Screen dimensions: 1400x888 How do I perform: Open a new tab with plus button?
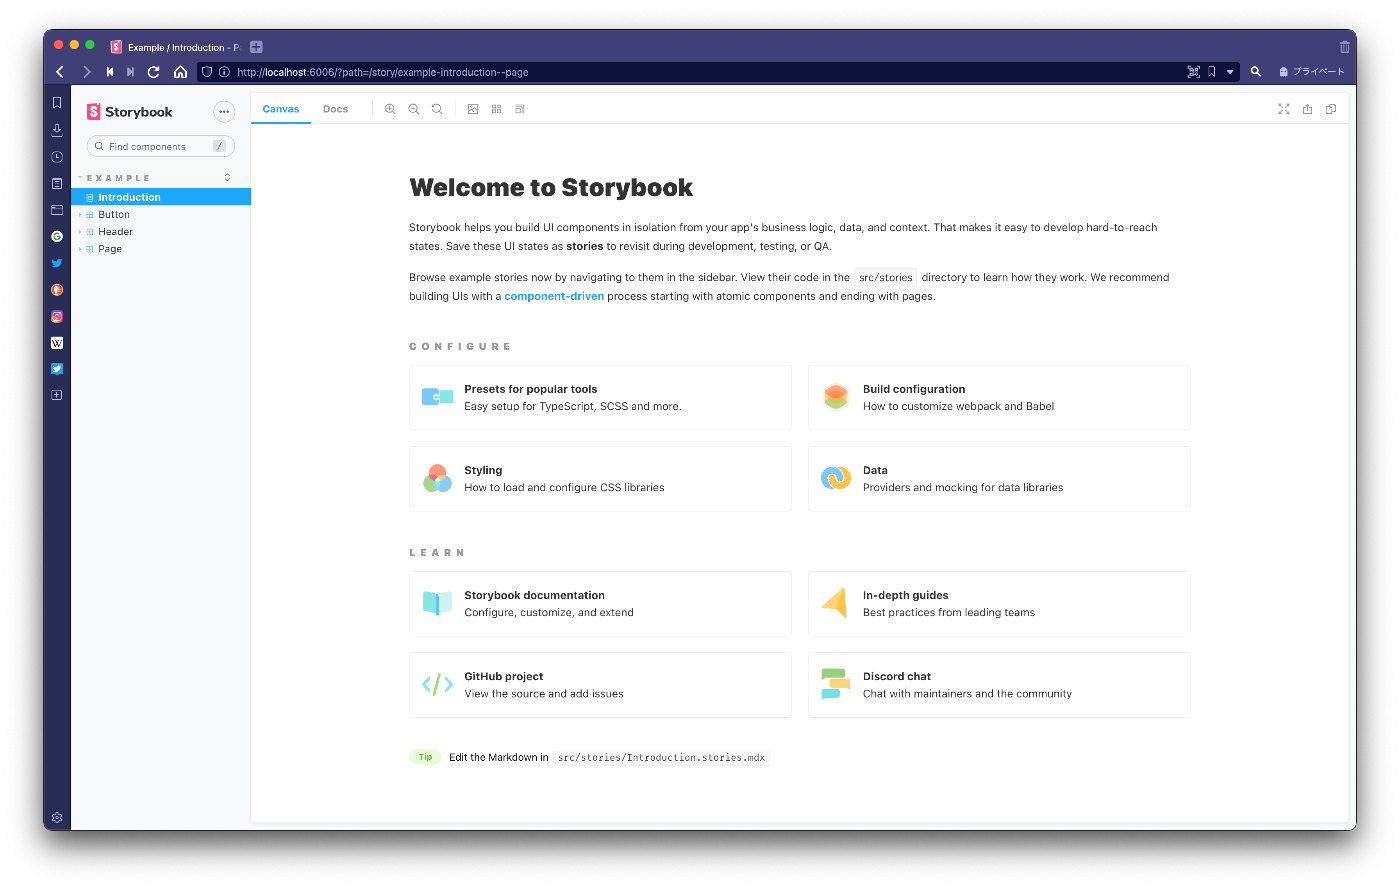tap(256, 47)
